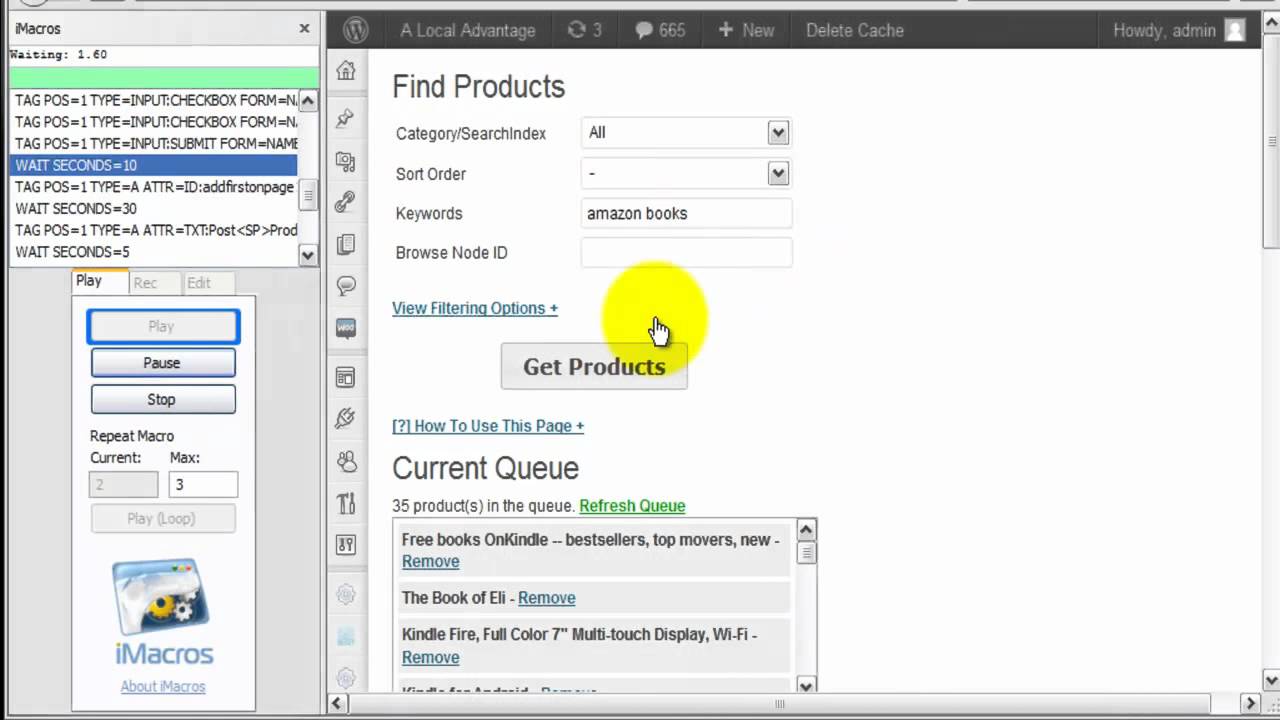Click the green macro progress bar
This screenshot has width=1280, height=720.
164,77
